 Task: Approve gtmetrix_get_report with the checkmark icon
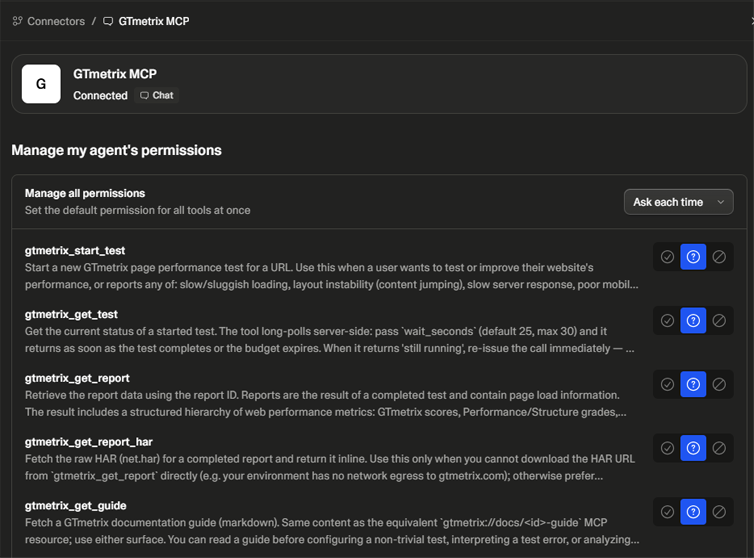point(667,384)
